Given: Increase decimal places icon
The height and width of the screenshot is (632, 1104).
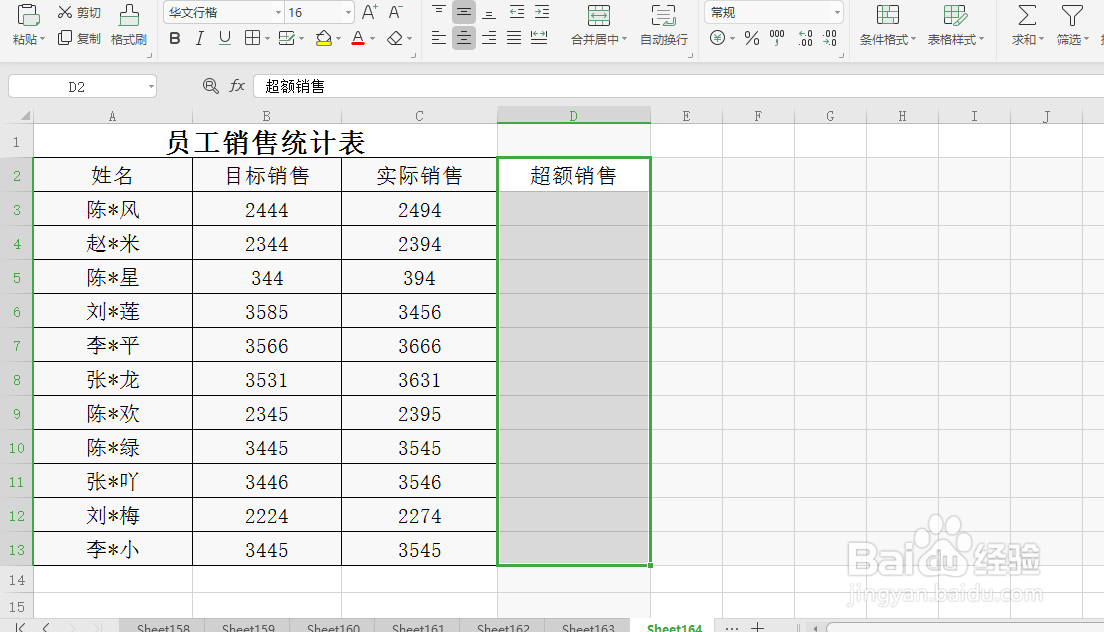Looking at the screenshot, I should 805,38.
